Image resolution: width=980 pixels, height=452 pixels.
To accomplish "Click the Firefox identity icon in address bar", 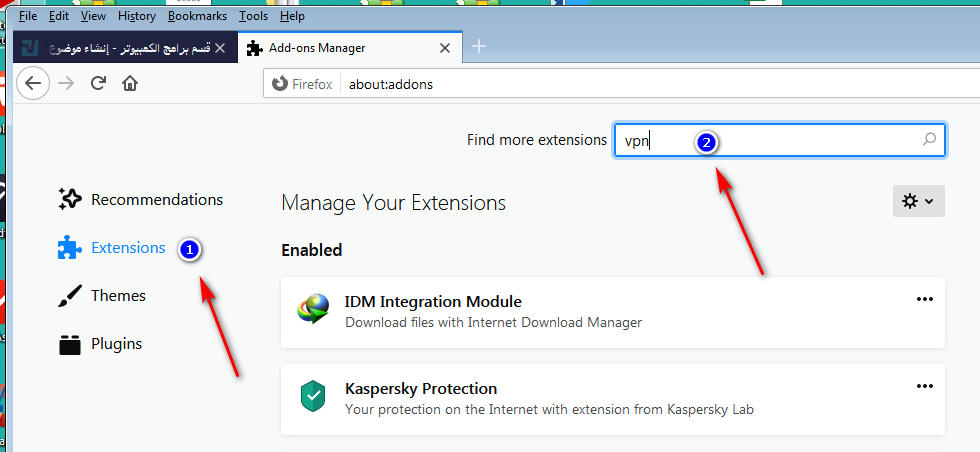I will 279,84.
